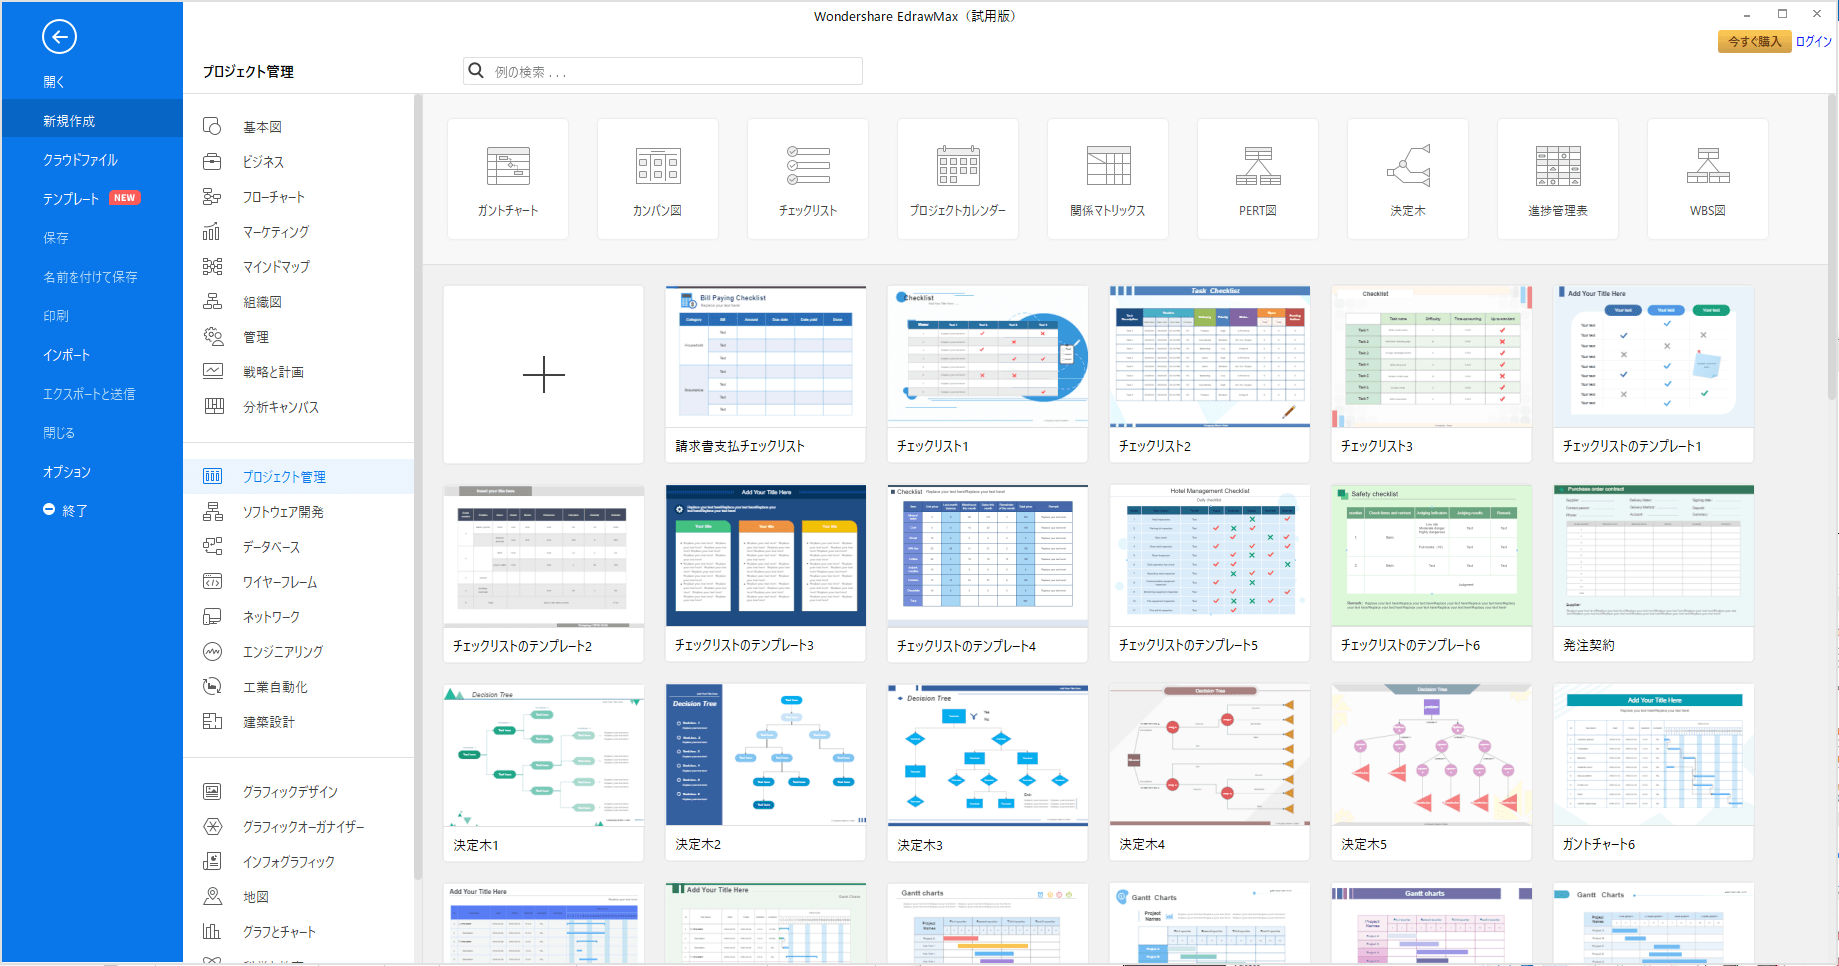Open the カンバン図 diagram type tile

[658, 179]
